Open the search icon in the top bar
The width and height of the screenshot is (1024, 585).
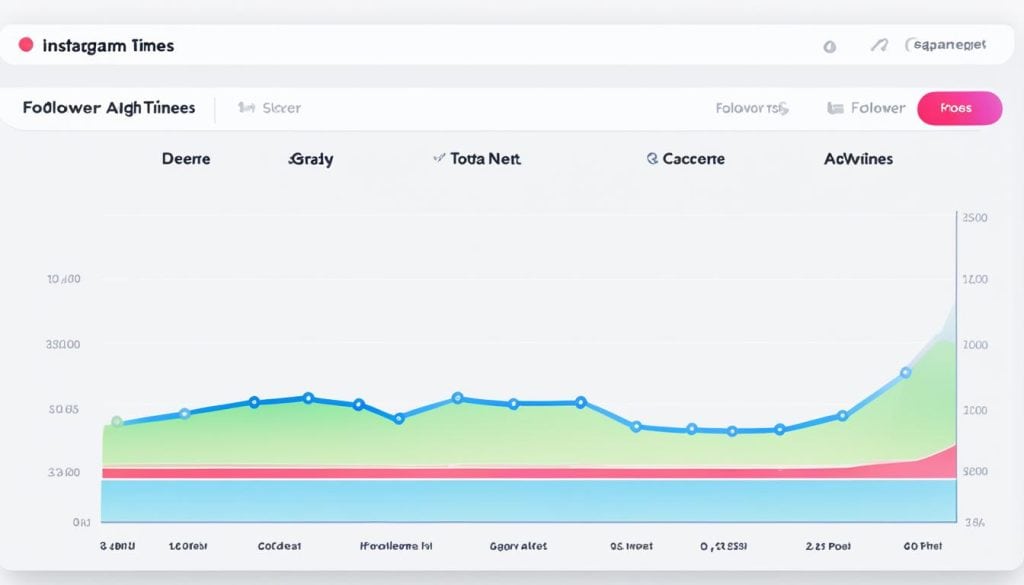(x=830, y=47)
